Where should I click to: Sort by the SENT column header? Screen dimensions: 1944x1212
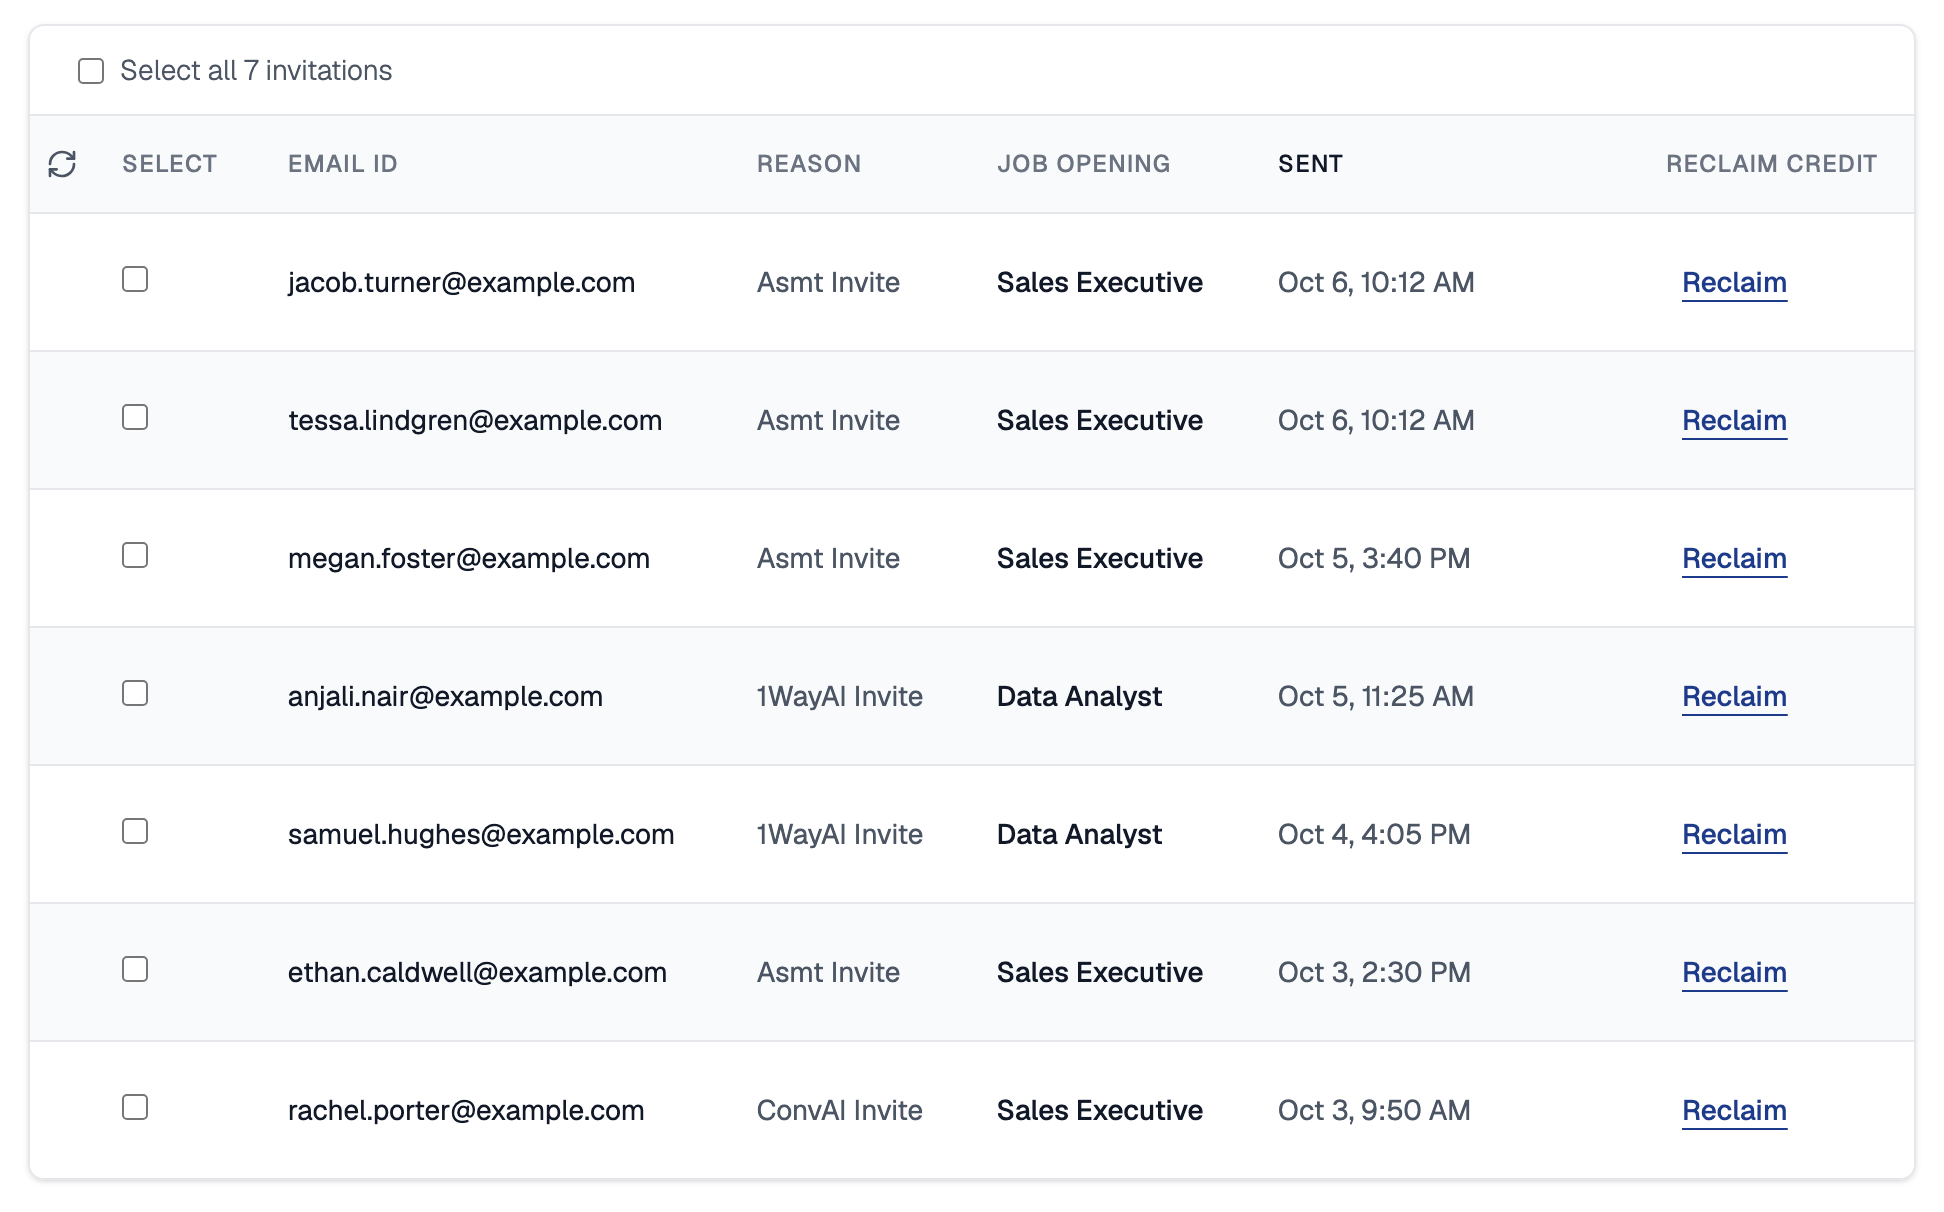[x=1310, y=164]
